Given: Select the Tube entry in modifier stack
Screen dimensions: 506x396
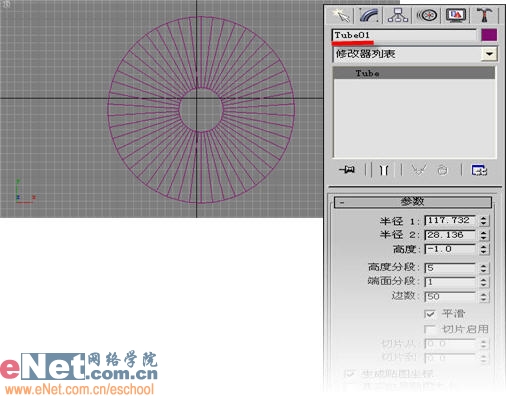Looking at the screenshot, I should coord(414,73).
